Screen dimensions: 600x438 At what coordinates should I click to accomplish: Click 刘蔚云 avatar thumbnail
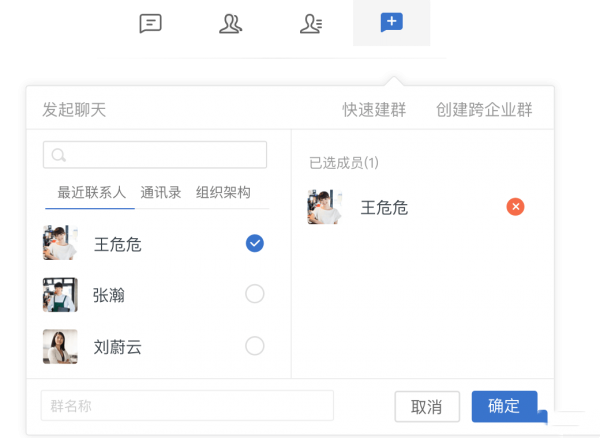click(60, 346)
